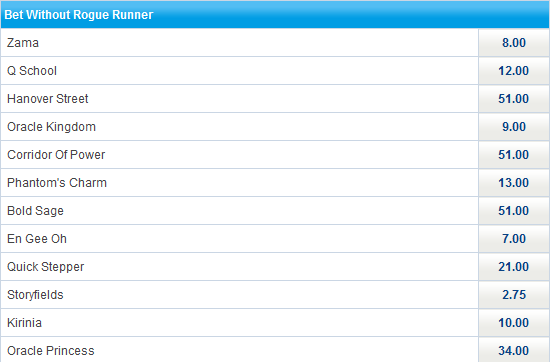The height and width of the screenshot is (362, 552).
Task: Select En Gee Oh 7.00 odds
Action: pos(514,239)
